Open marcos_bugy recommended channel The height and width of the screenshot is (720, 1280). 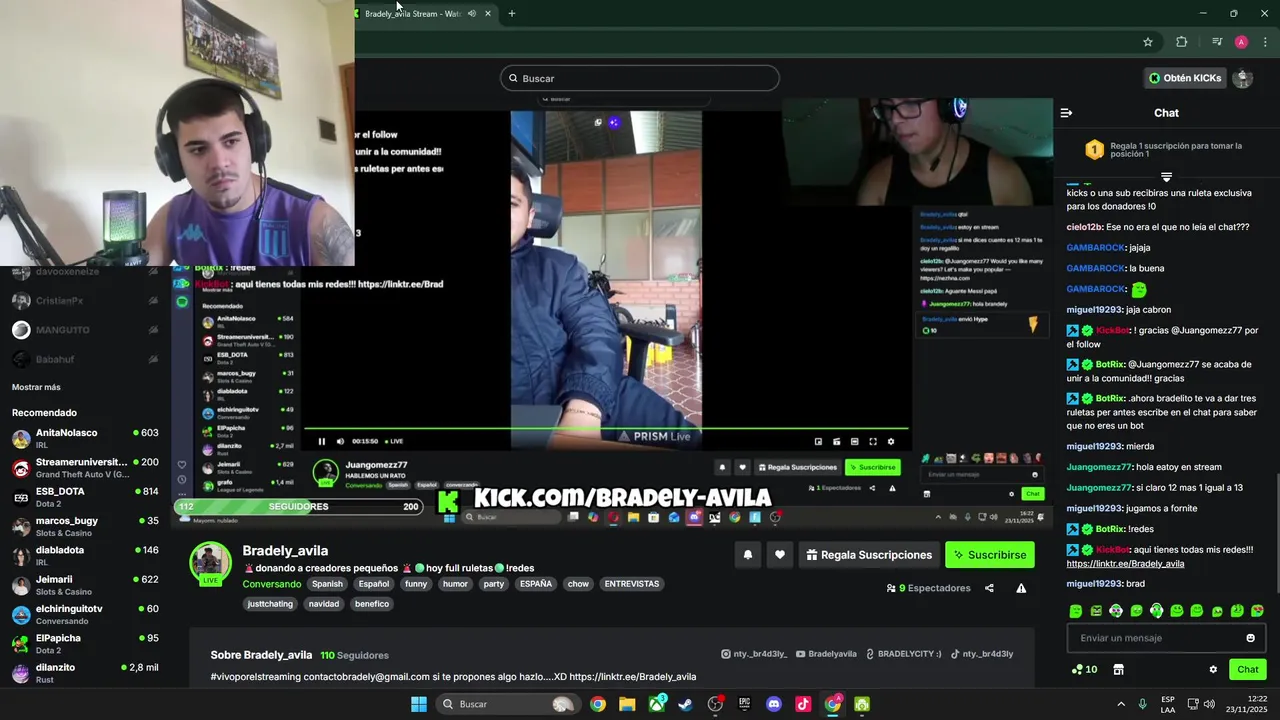click(85, 526)
